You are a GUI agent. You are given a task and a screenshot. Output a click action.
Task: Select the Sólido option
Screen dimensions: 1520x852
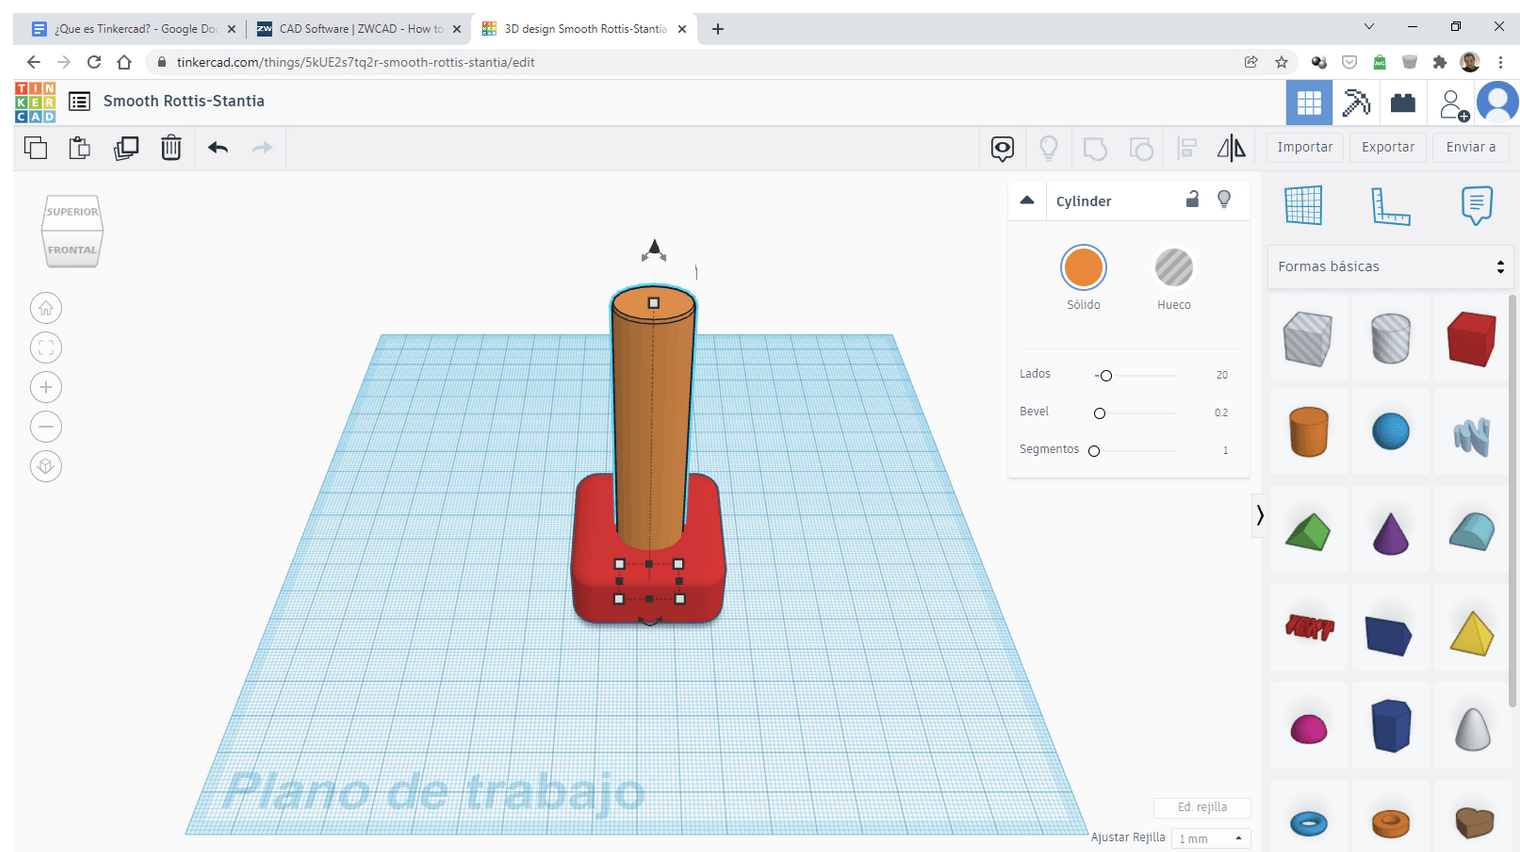click(1083, 268)
